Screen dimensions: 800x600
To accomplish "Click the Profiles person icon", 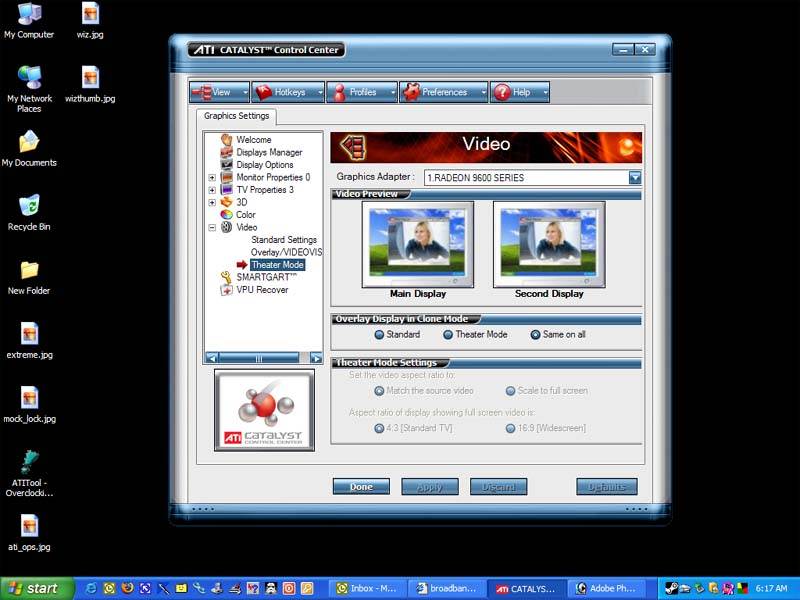I will pyautogui.click(x=339, y=92).
